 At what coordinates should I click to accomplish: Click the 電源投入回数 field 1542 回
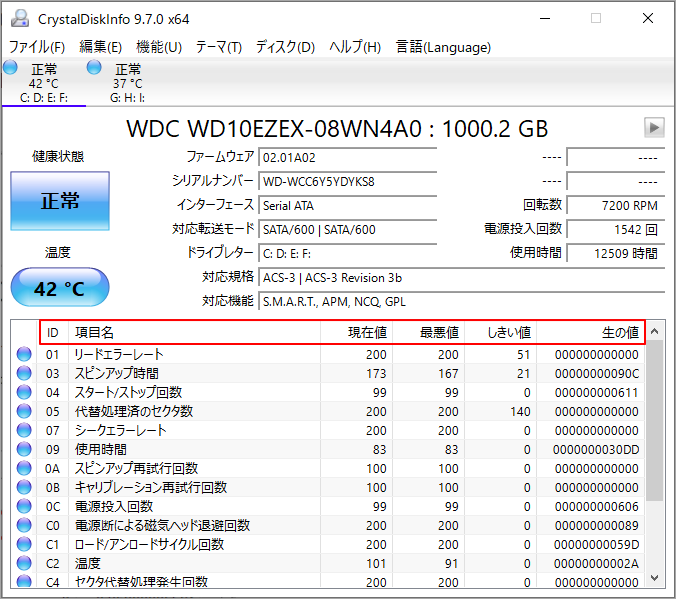[x=616, y=229]
